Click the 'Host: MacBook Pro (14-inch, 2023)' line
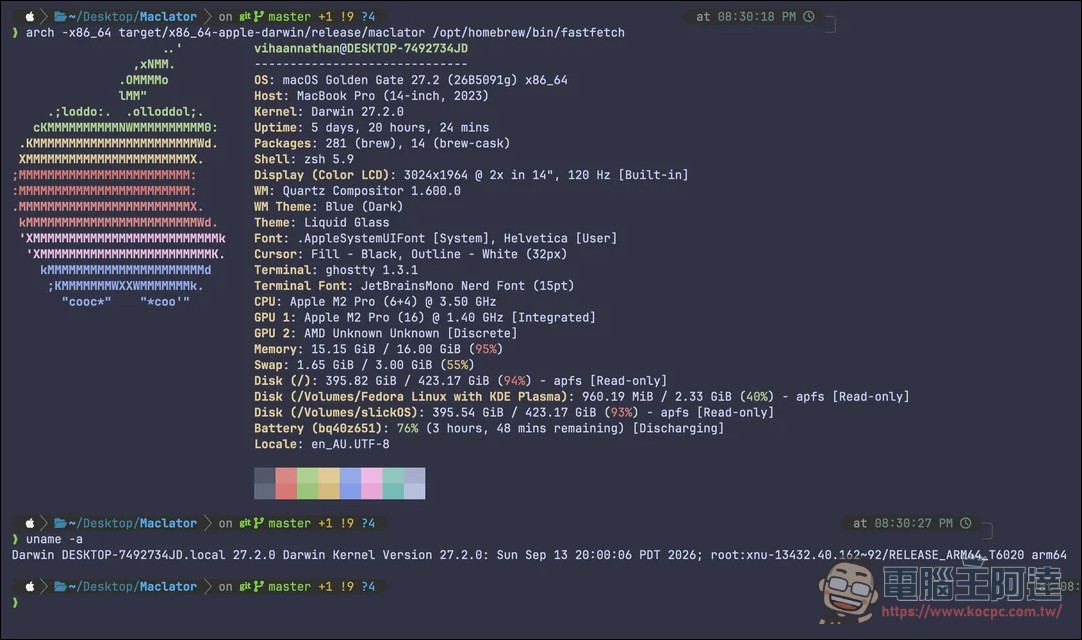The height and width of the screenshot is (640, 1082). click(x=371, y=96)
